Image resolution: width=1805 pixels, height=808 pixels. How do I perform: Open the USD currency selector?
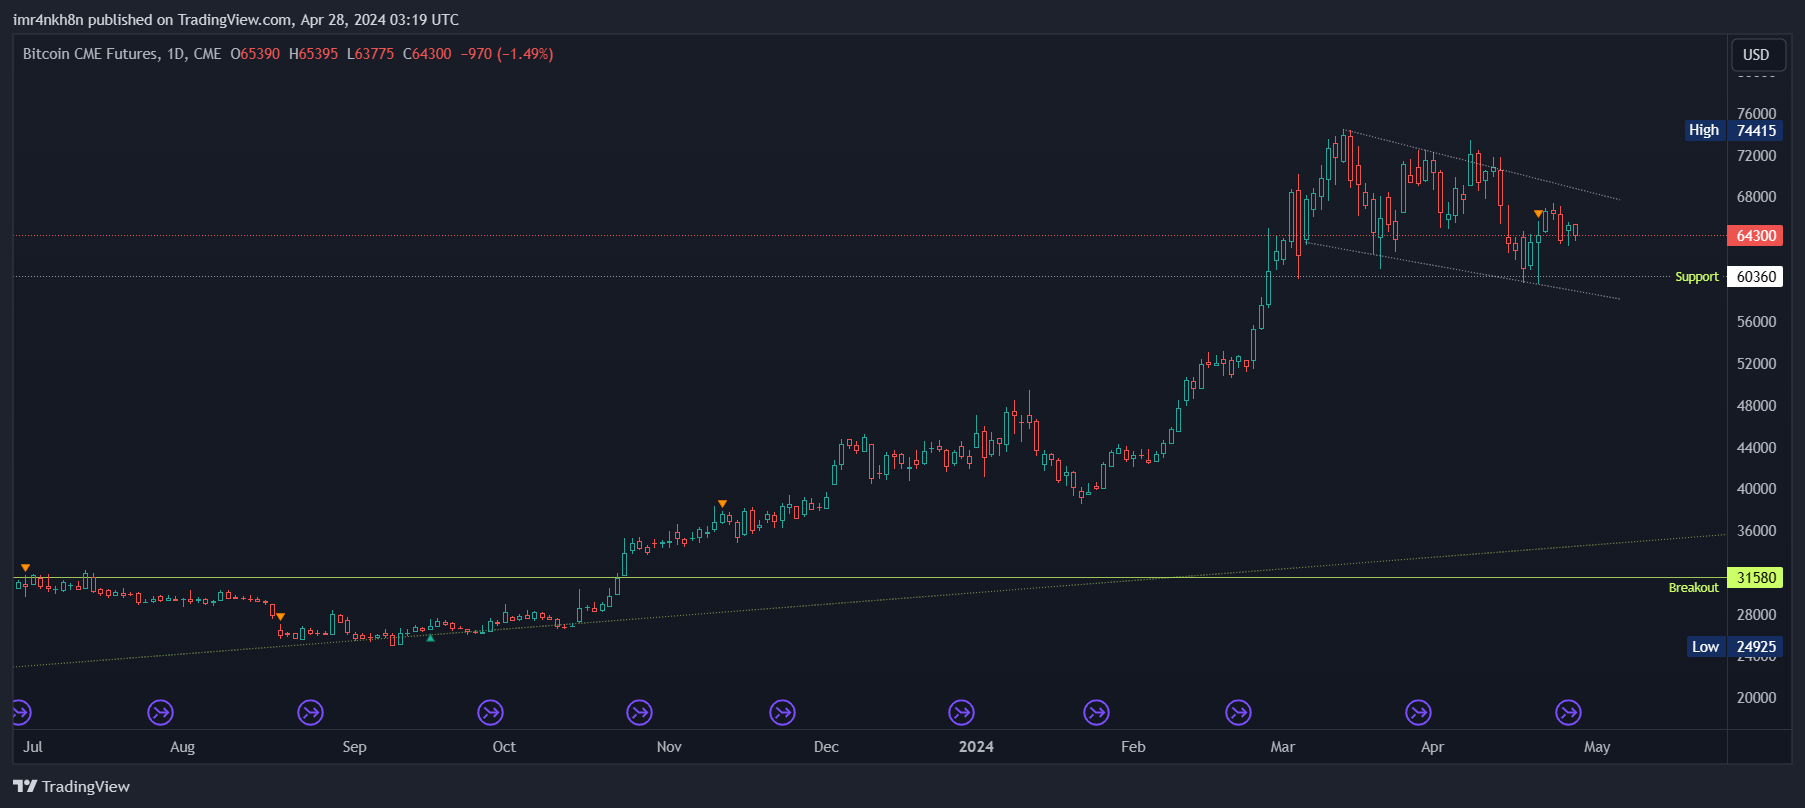(1756, 55)
